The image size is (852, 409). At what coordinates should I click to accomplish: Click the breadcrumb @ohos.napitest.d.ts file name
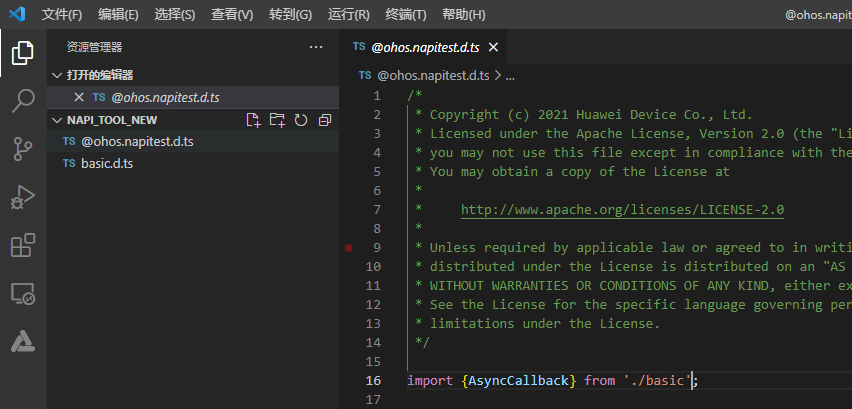point(432,75)
